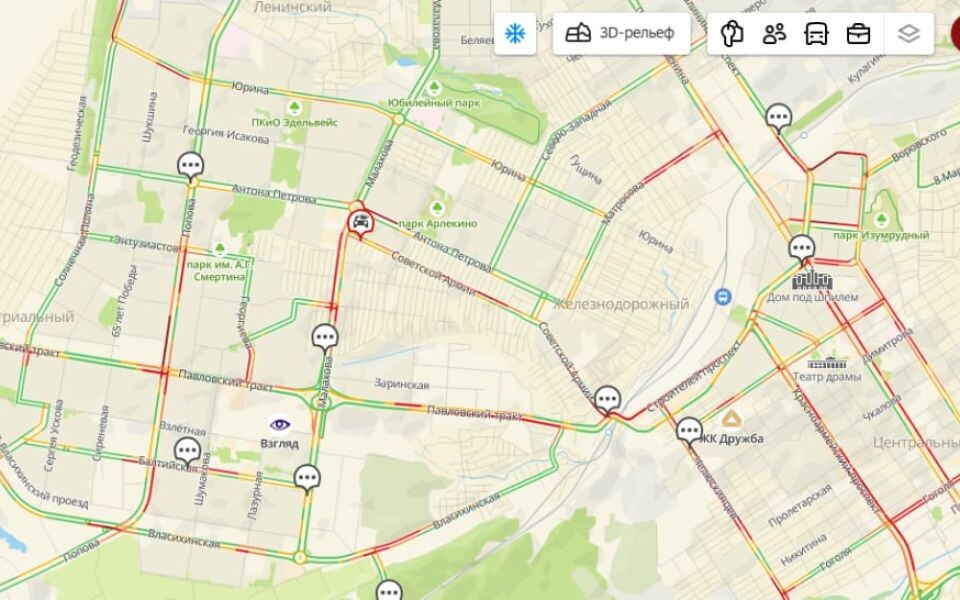Select the парк Арлекино label
The height and width of the screenshot is (600, 960).
[x=437, y=223]
